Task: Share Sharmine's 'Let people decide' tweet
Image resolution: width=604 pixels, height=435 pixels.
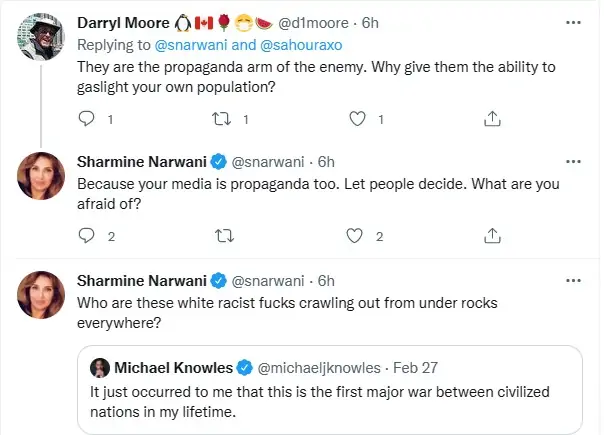Action: 492,236
